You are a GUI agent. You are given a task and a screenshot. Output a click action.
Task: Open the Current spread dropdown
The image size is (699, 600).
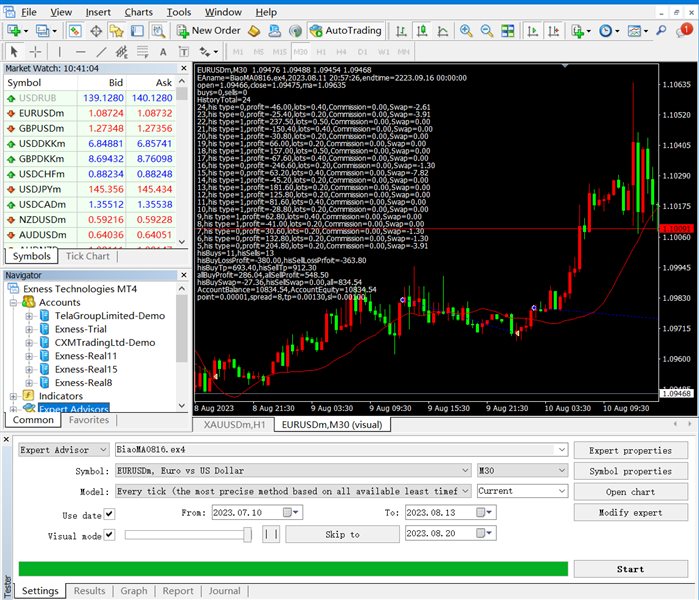coord(522,491)
